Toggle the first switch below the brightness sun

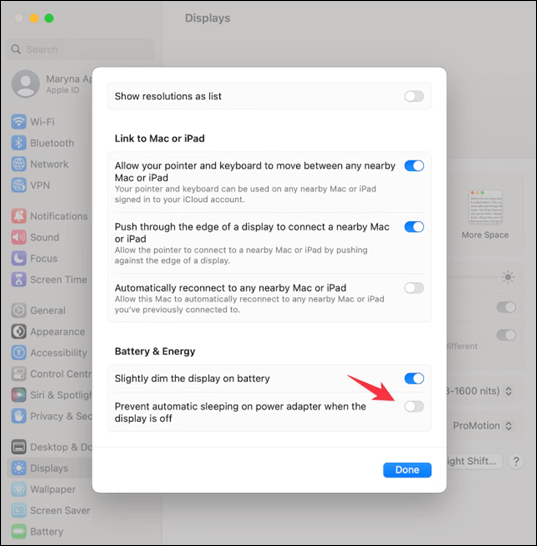[506, 307]
